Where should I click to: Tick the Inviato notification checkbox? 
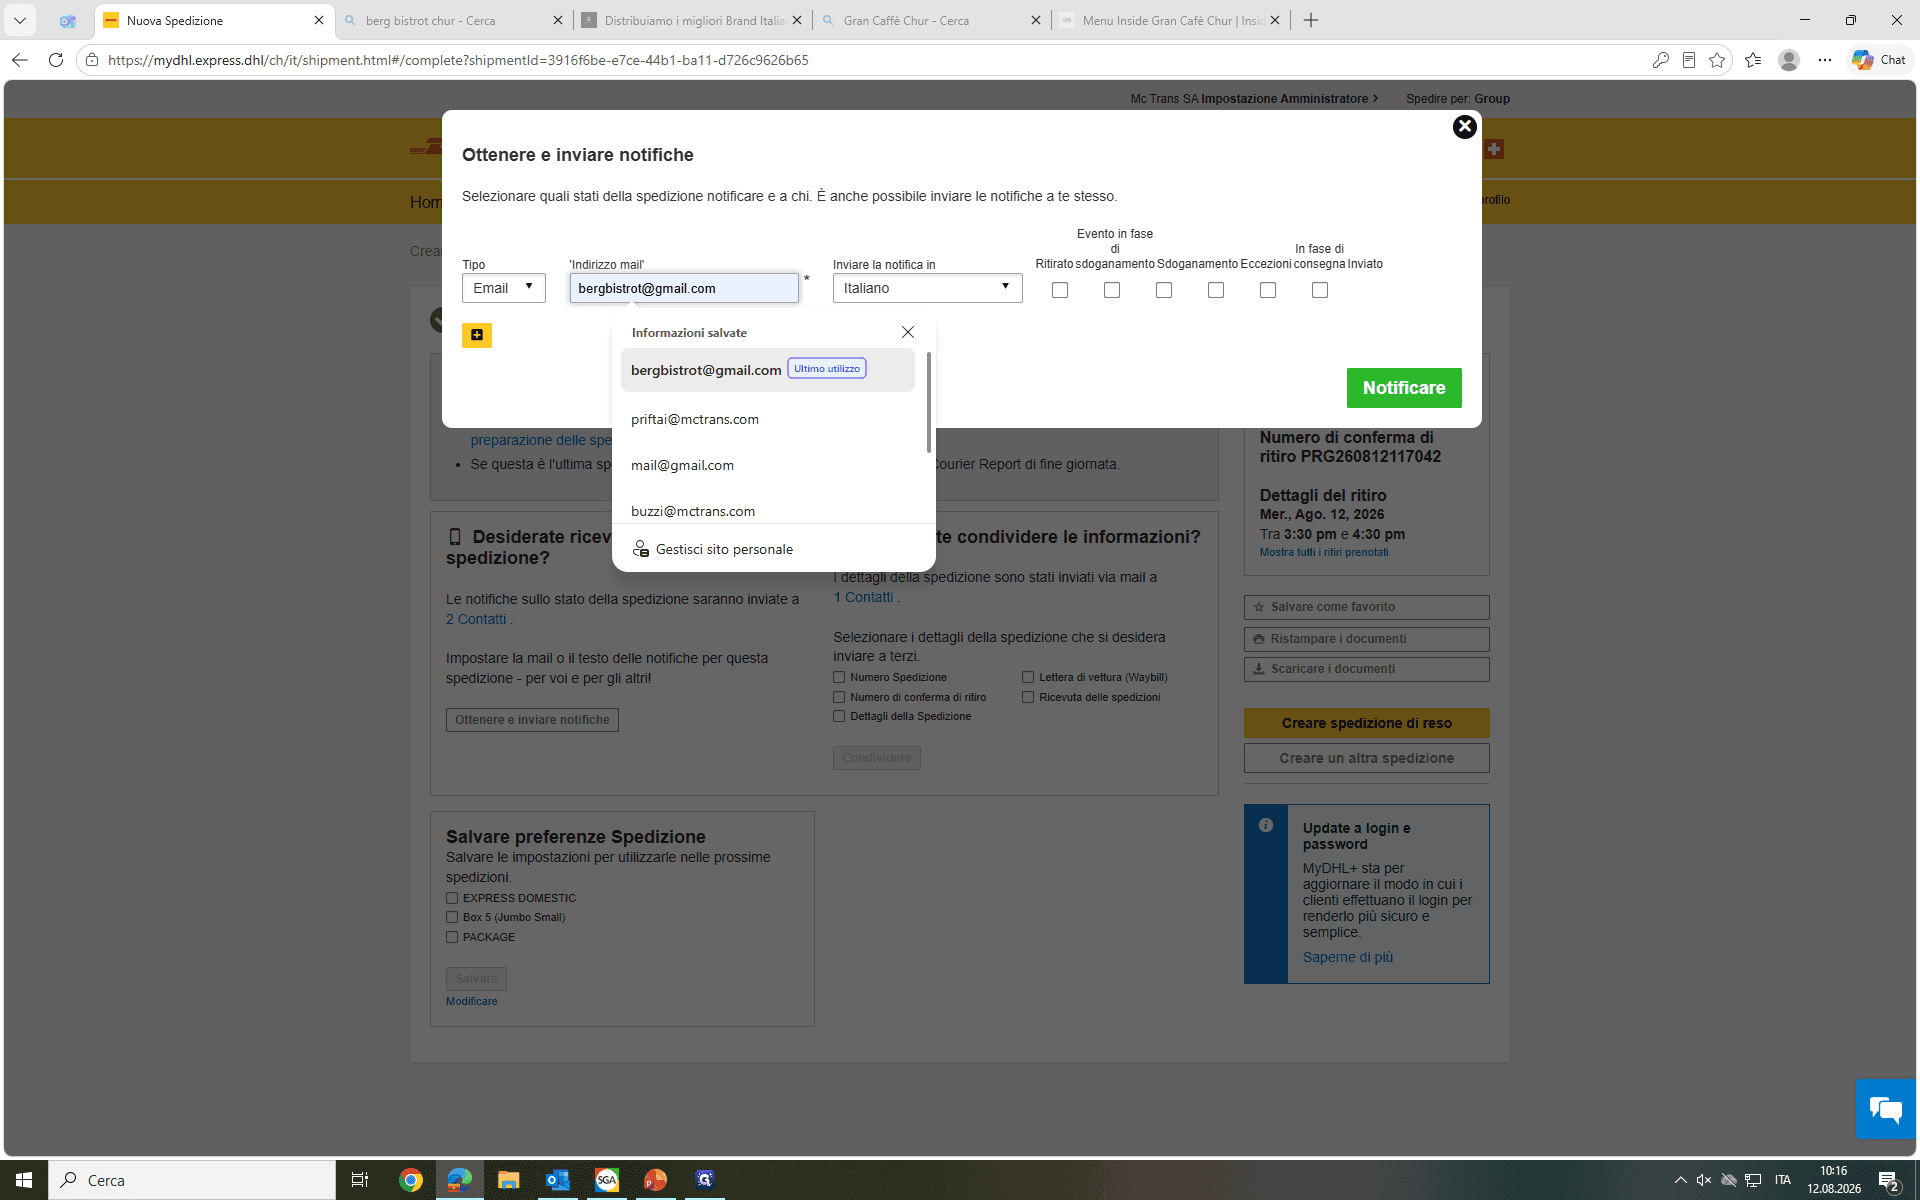pyautogui.click(x=1320, y=290)
